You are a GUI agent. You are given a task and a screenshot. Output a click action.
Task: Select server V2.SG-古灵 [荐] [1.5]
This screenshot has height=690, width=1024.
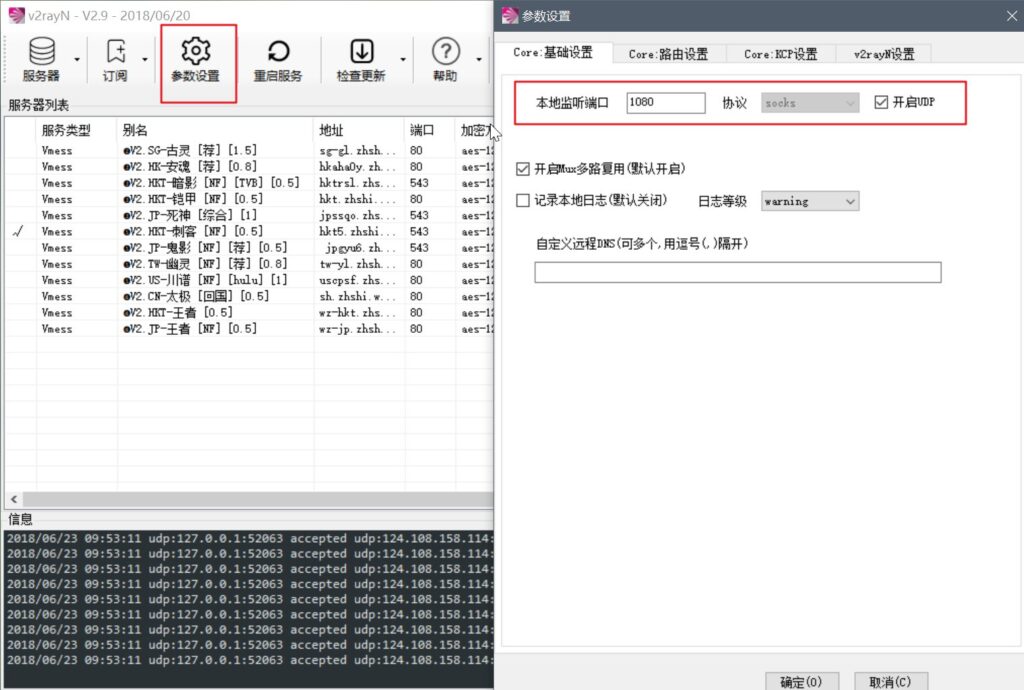pyautogui.click(x=190, y=150)
